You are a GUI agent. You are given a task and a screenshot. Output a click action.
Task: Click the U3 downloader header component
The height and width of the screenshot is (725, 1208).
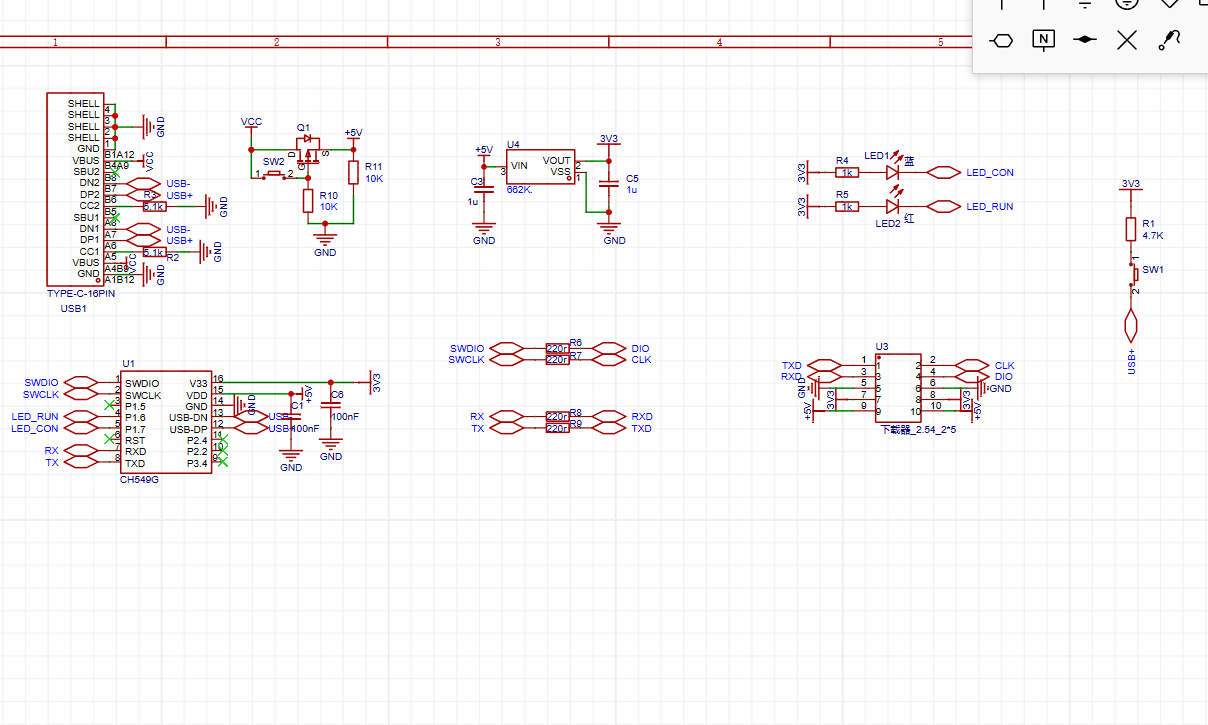click(898, 387)
